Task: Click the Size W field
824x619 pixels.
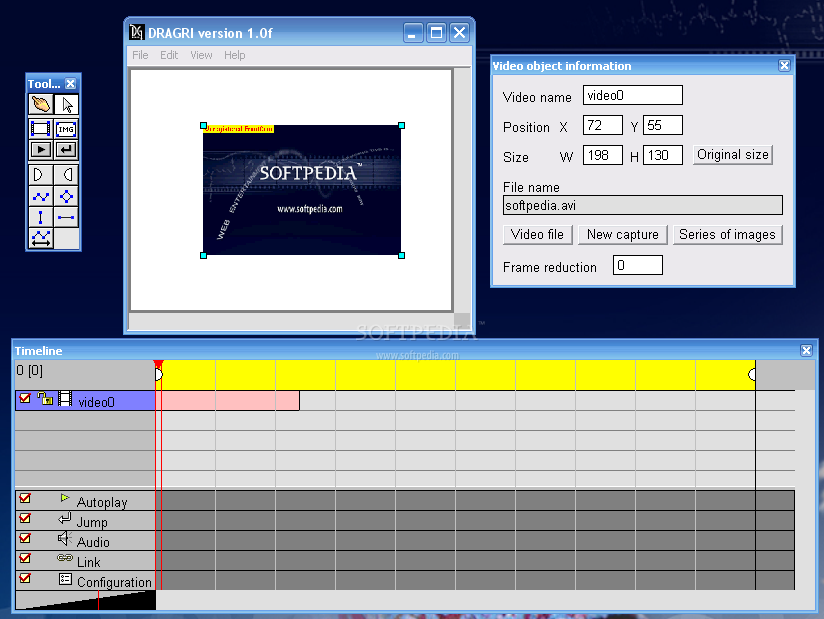Action: [x=603, y=155]
